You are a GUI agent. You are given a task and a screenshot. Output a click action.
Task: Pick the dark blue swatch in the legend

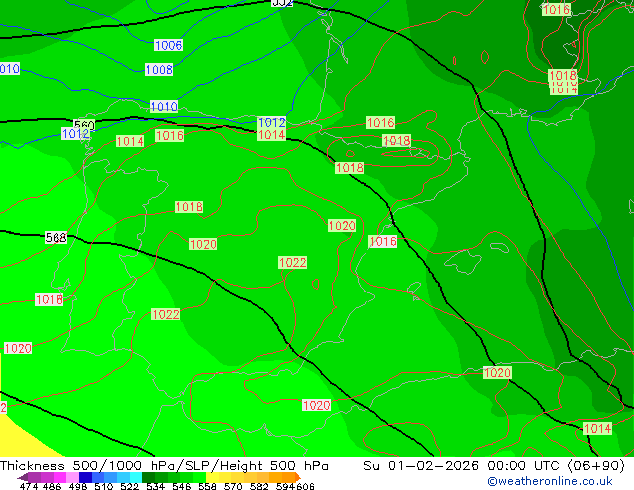85,477
